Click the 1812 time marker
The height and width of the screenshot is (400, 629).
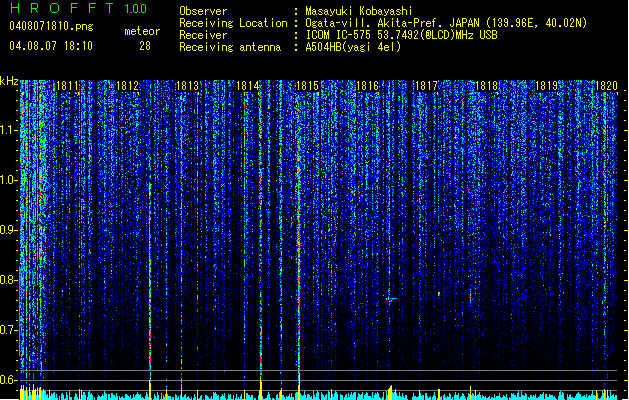click(128, 86)
